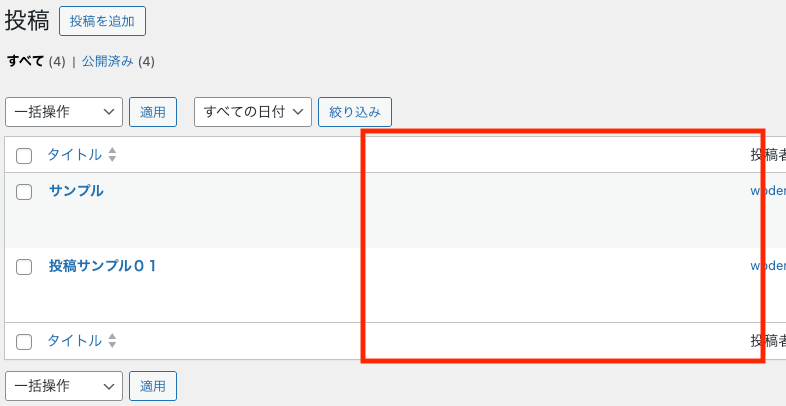This screenshot has height=406, width=786.
Task: Open the bottom 一括操作 dropdown
Action: (64, 385)
